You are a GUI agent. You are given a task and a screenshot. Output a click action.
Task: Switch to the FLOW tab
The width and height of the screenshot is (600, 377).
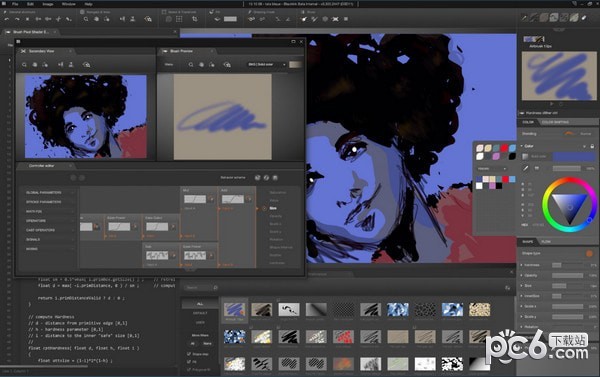[546, 242]
